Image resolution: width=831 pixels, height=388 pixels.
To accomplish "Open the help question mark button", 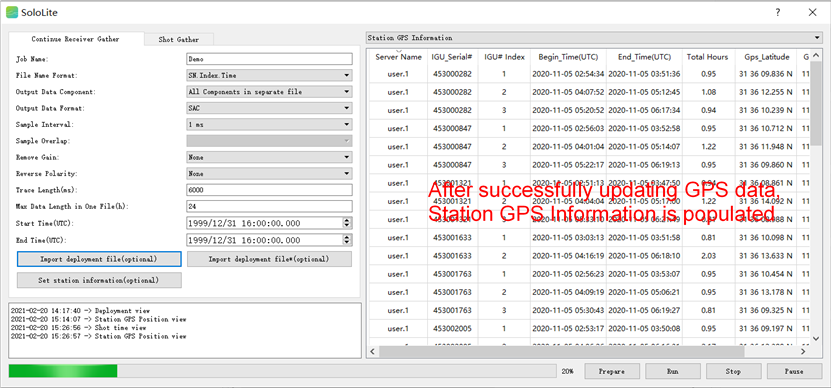I will click(777, 12).
